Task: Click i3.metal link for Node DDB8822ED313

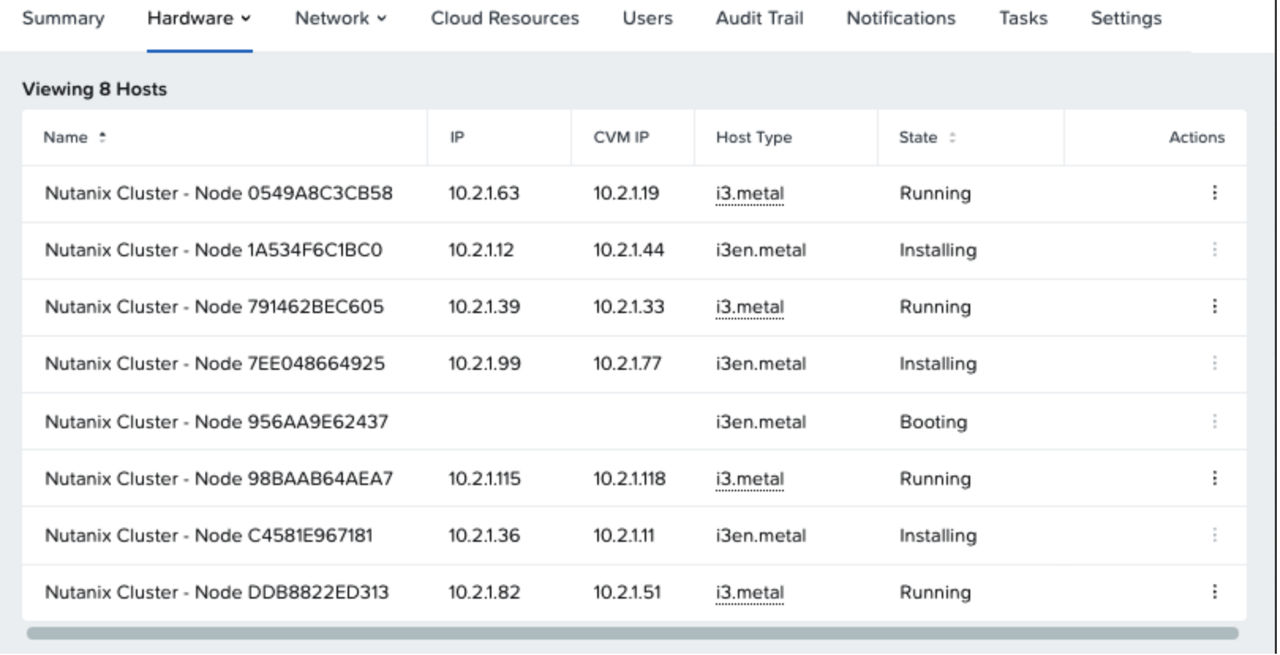Action: (749, 592)
